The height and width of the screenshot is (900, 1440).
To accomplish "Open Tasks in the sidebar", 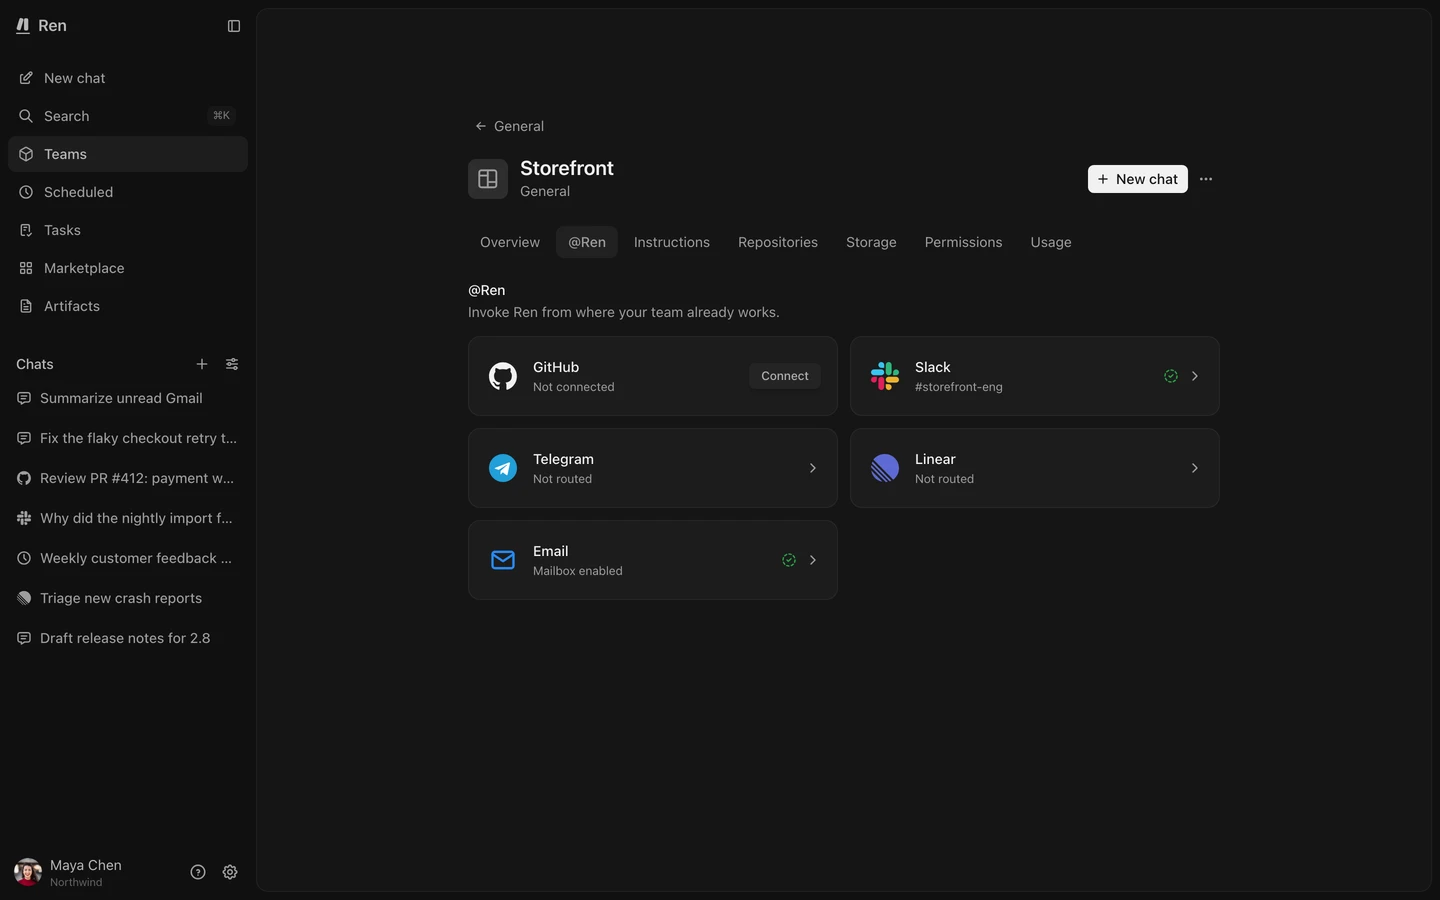I will tap(128, 230).
